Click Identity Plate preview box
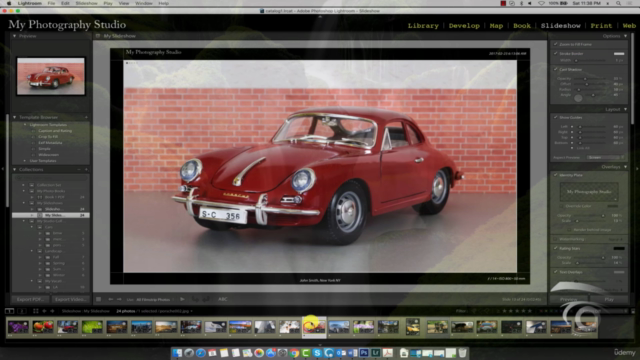 [x=589, y=191]
